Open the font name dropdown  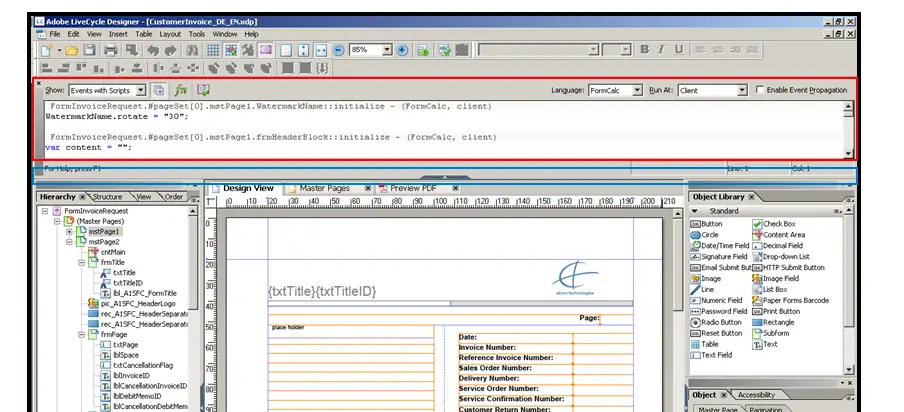[593, 50]
